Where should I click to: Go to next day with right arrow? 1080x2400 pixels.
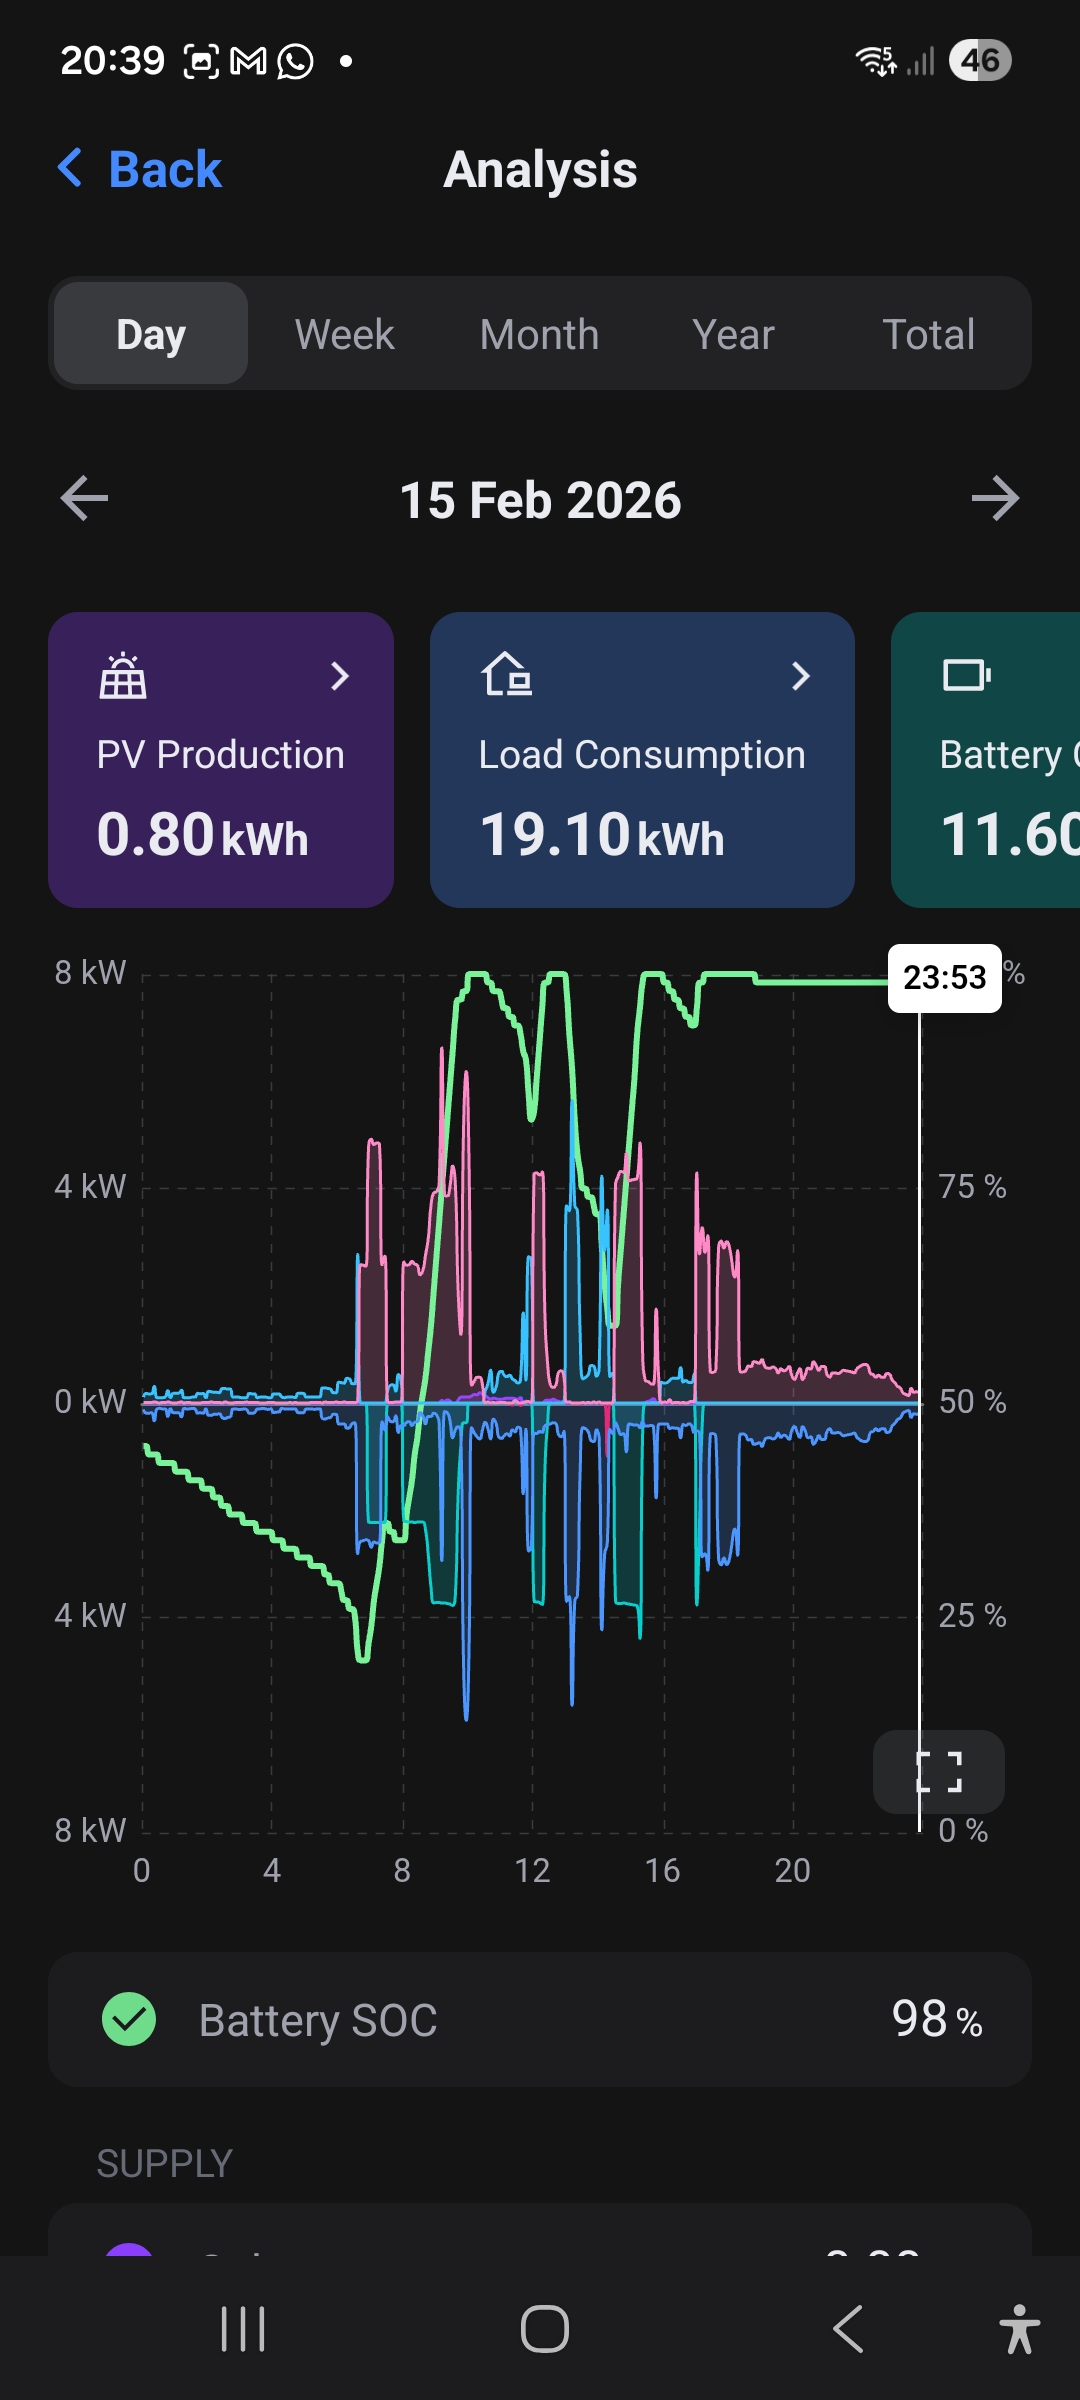995,498
